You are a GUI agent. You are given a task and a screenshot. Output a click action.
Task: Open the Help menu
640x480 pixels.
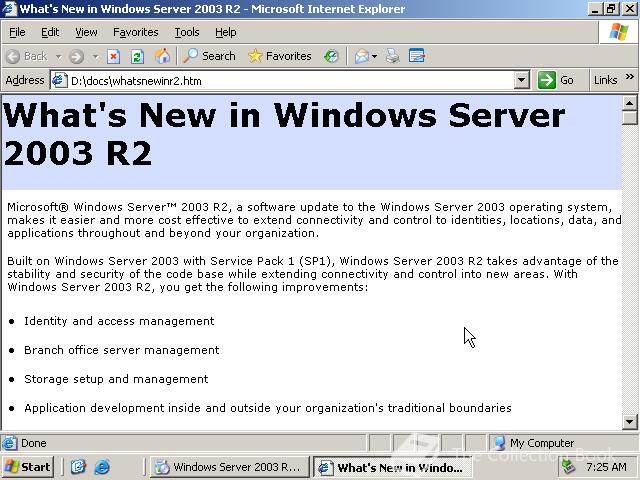[226, 32]
